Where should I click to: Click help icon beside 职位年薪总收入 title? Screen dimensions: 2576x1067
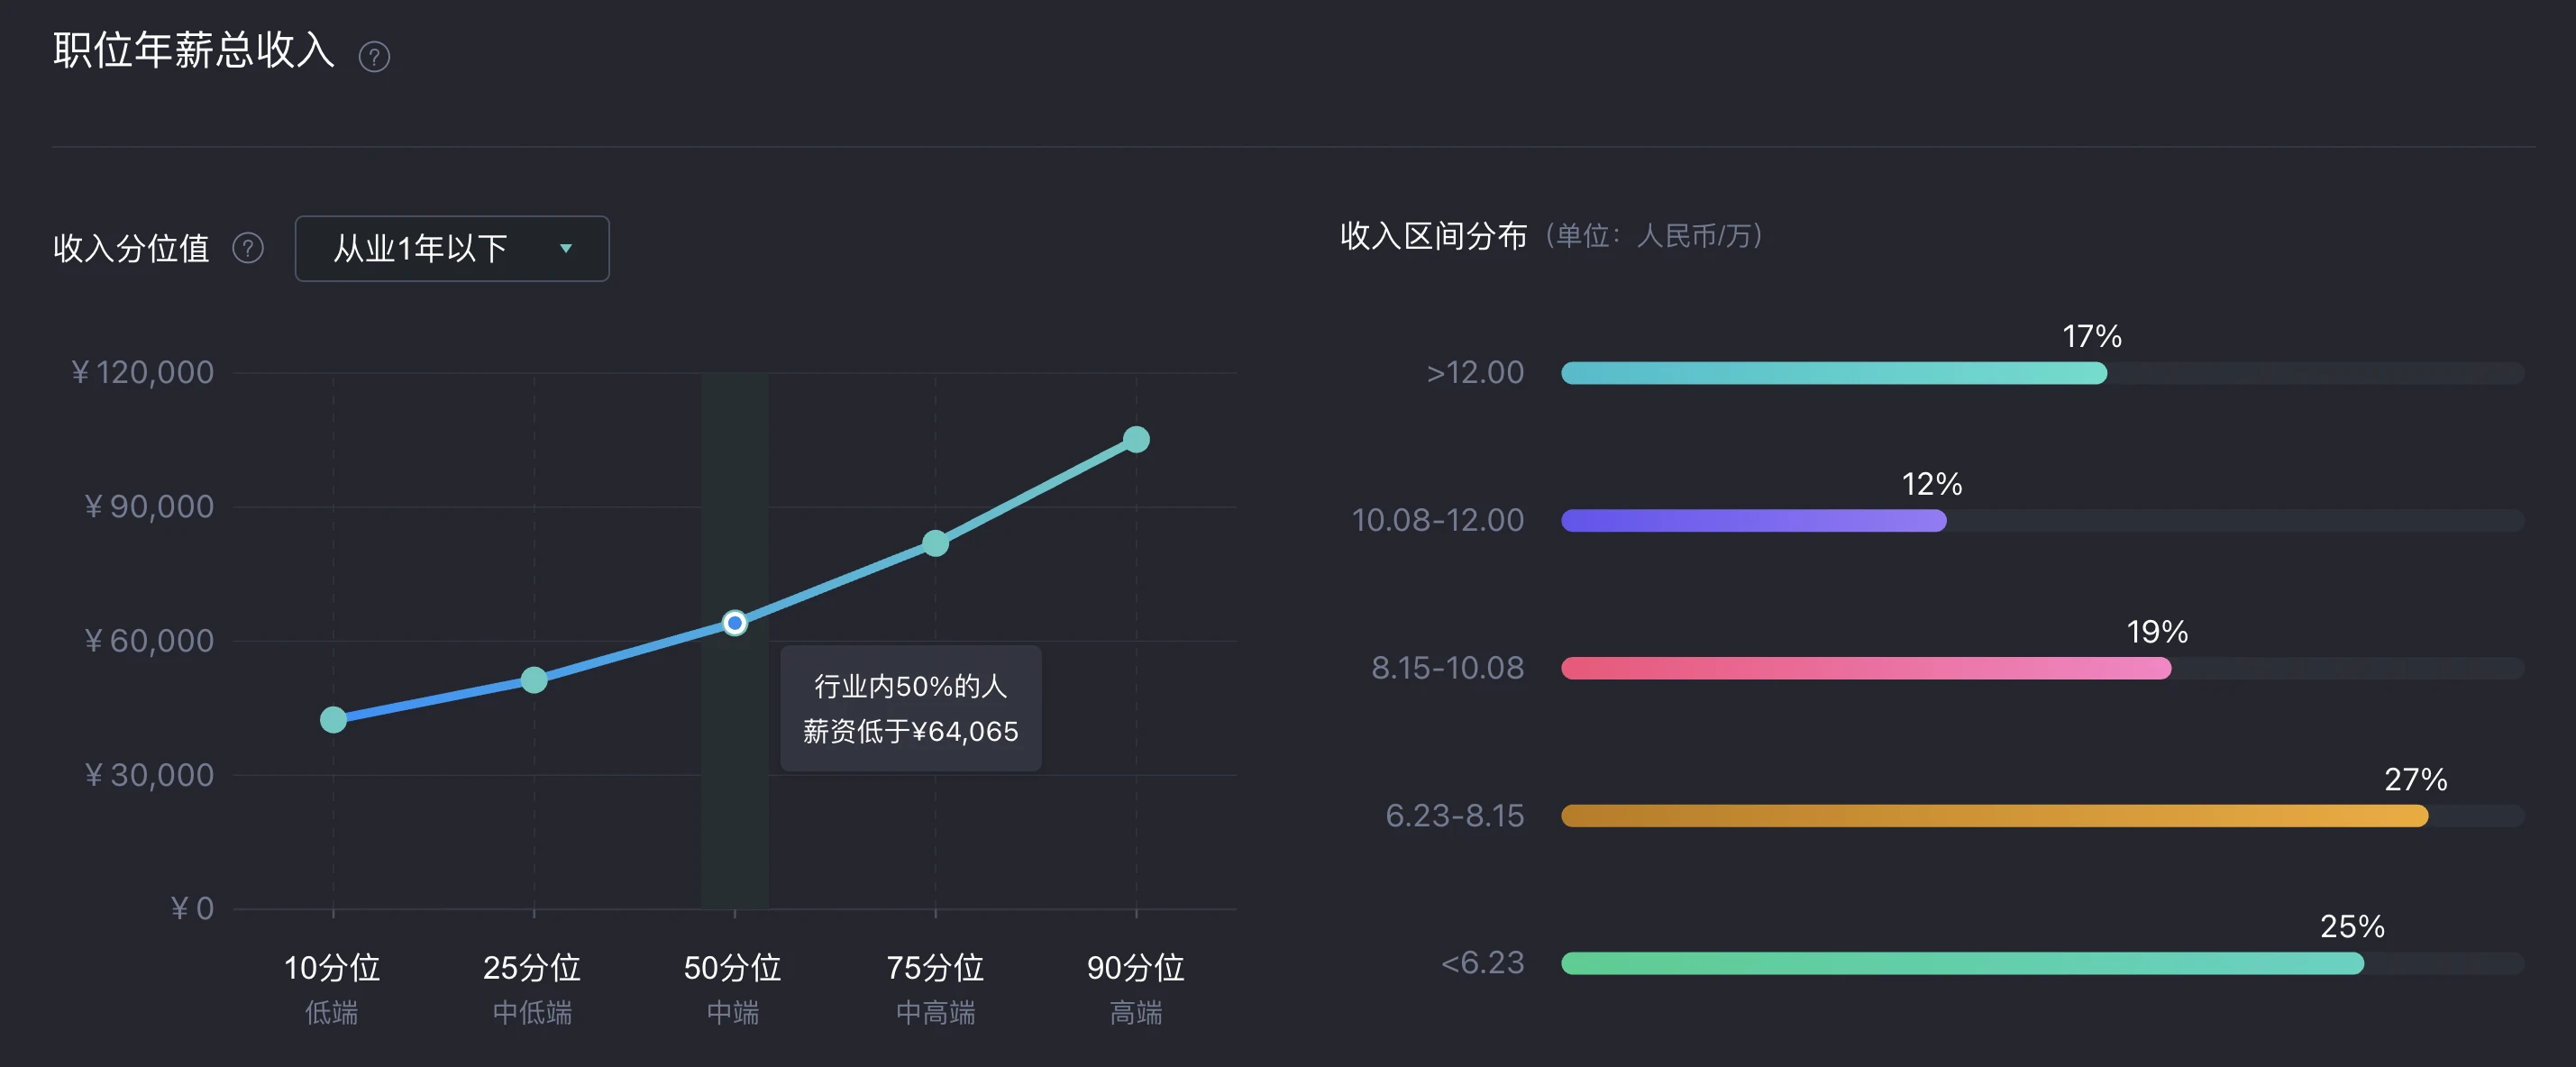(x=374, y=56)
